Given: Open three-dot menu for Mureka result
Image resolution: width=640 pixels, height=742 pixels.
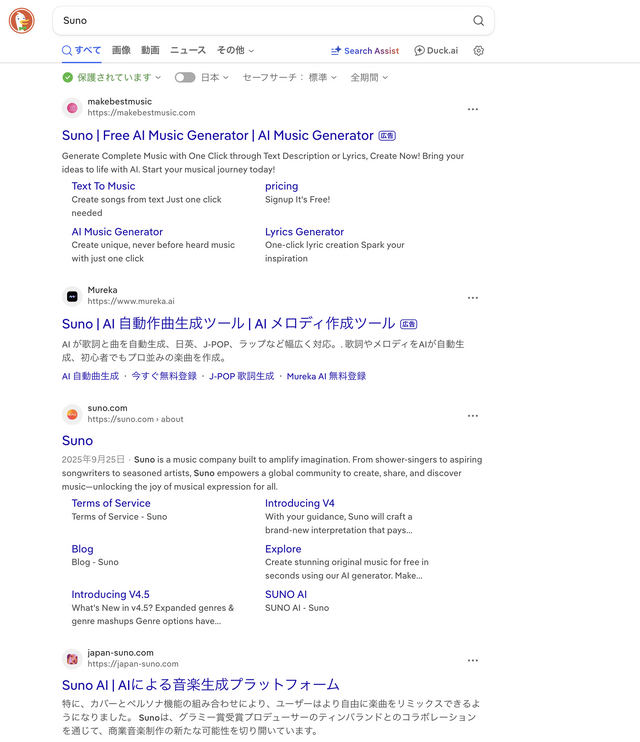Looking at the screenshot, I should 472,297.
